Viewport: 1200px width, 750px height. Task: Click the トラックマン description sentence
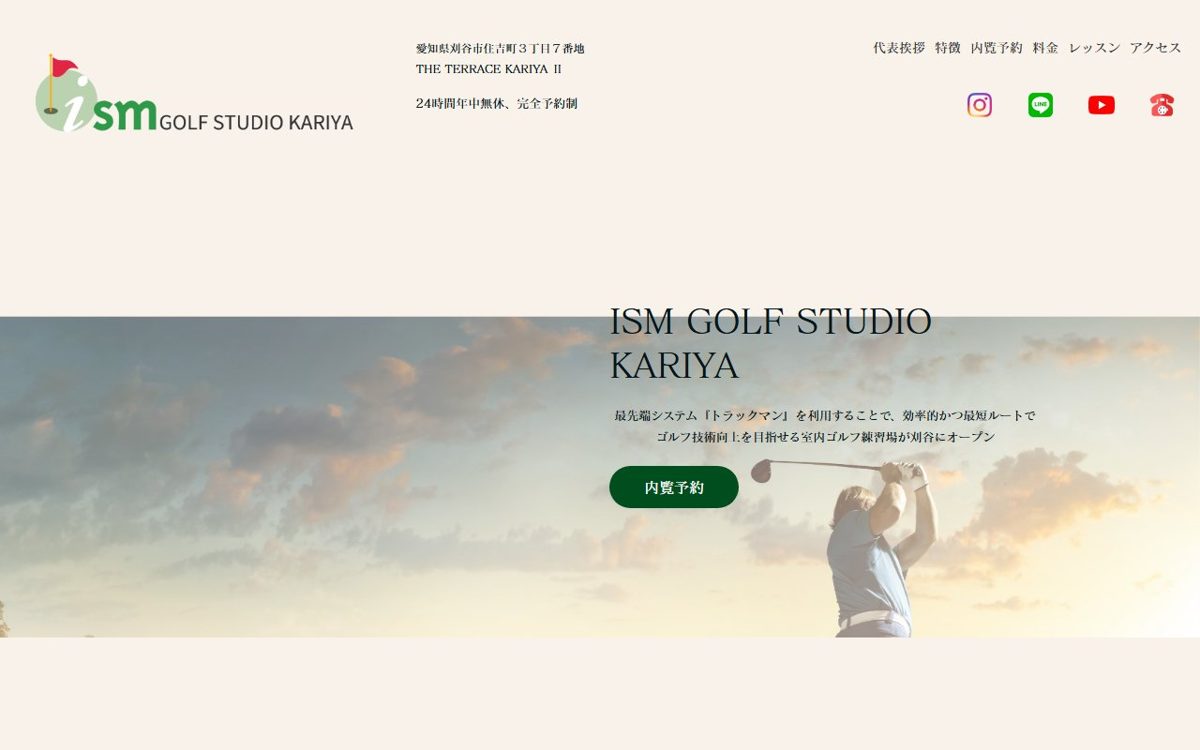click(x=825, y=426)
